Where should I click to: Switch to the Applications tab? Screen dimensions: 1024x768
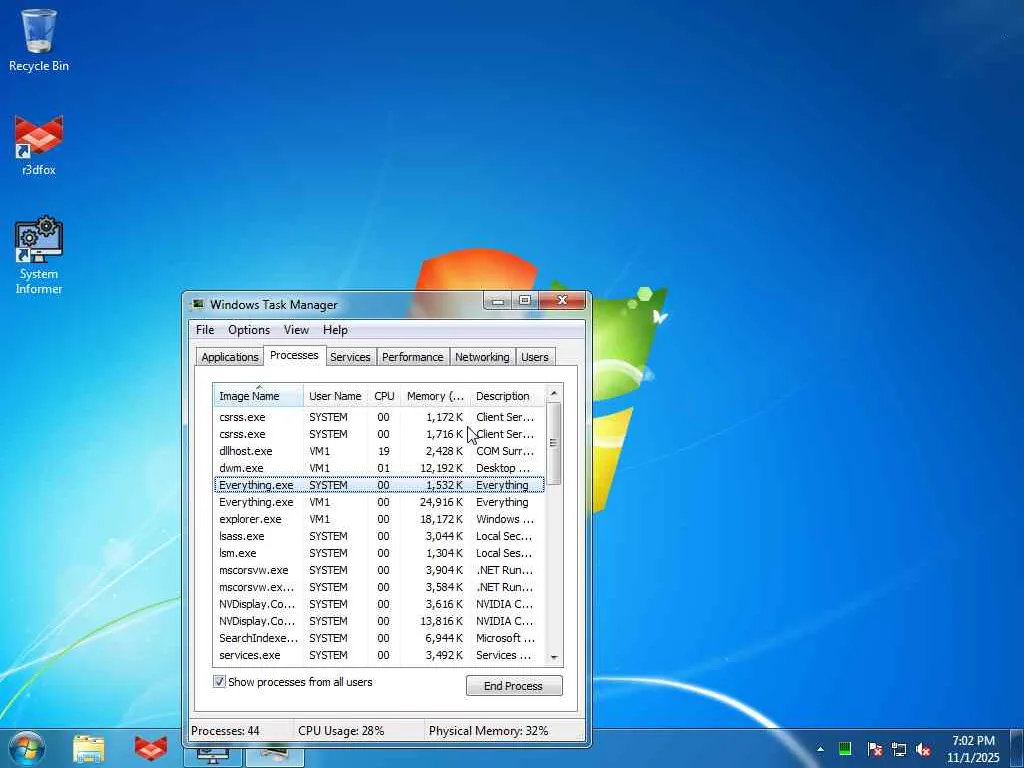(x=230, y=357)
